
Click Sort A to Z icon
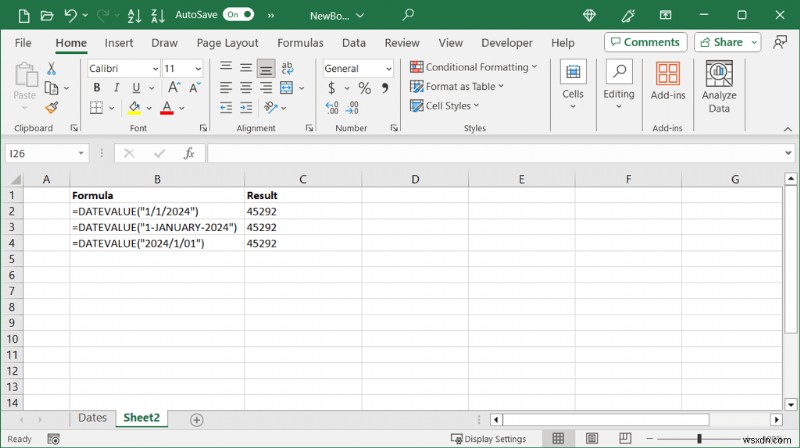(134, 15)
